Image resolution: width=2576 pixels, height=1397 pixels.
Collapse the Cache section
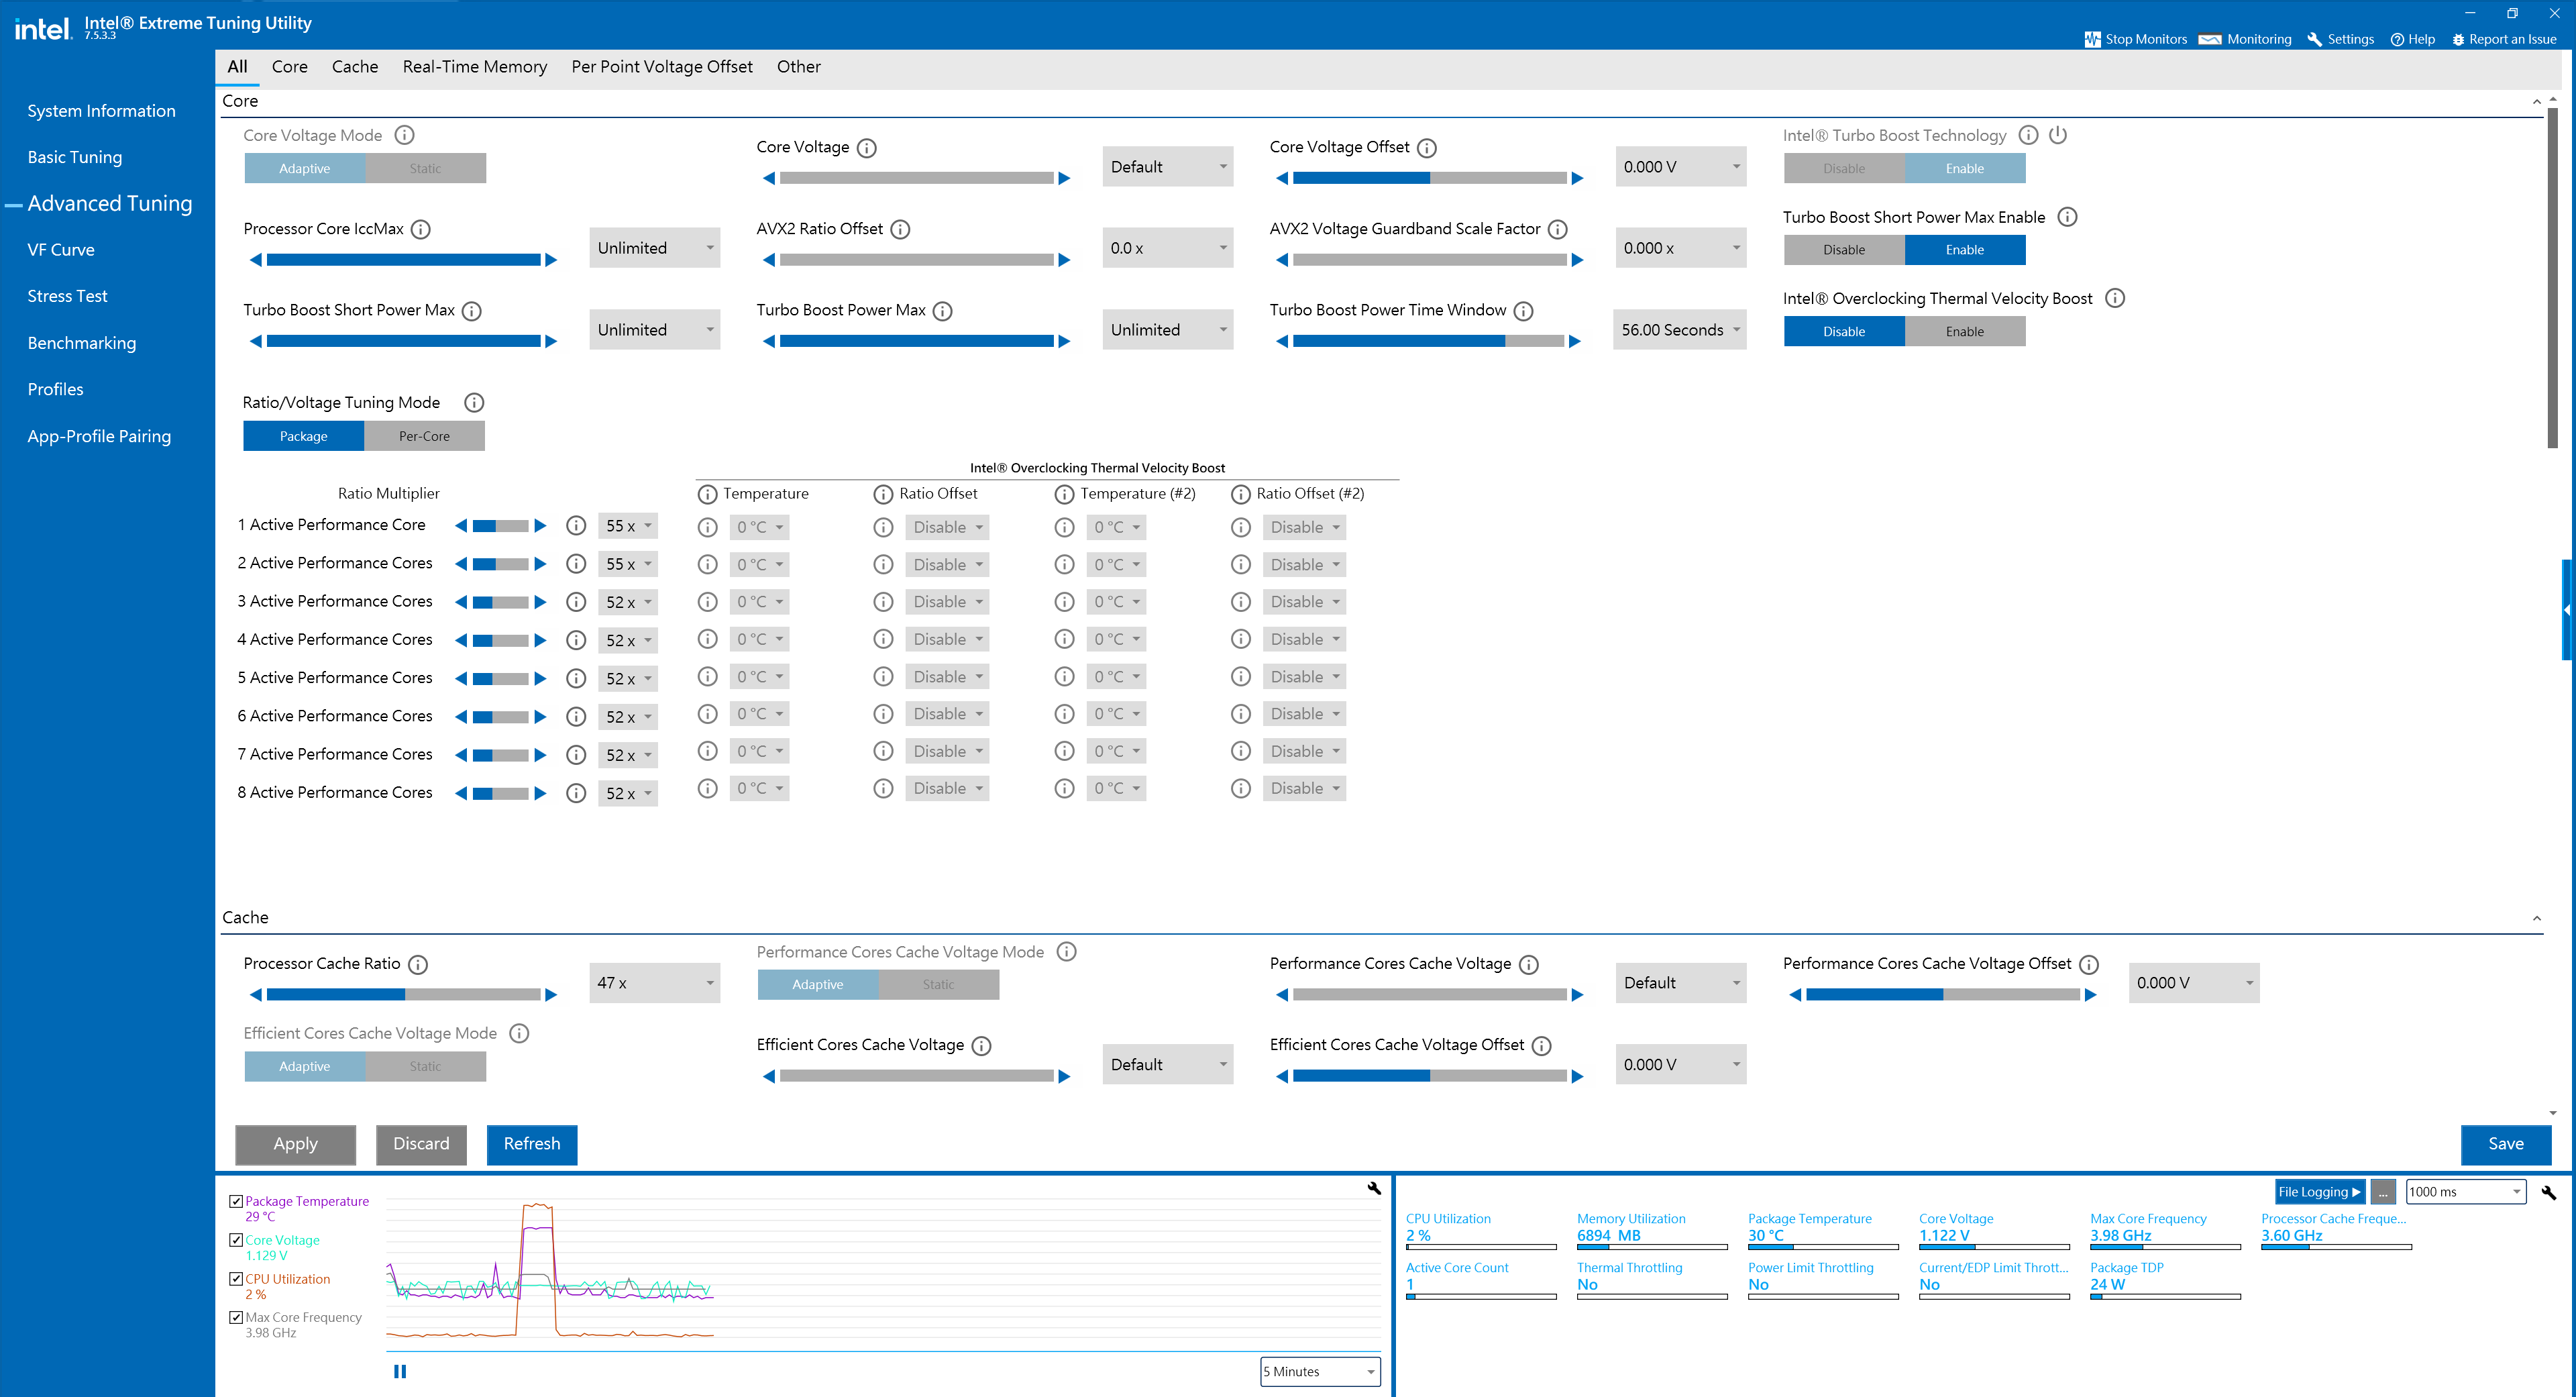point(2536,918)
